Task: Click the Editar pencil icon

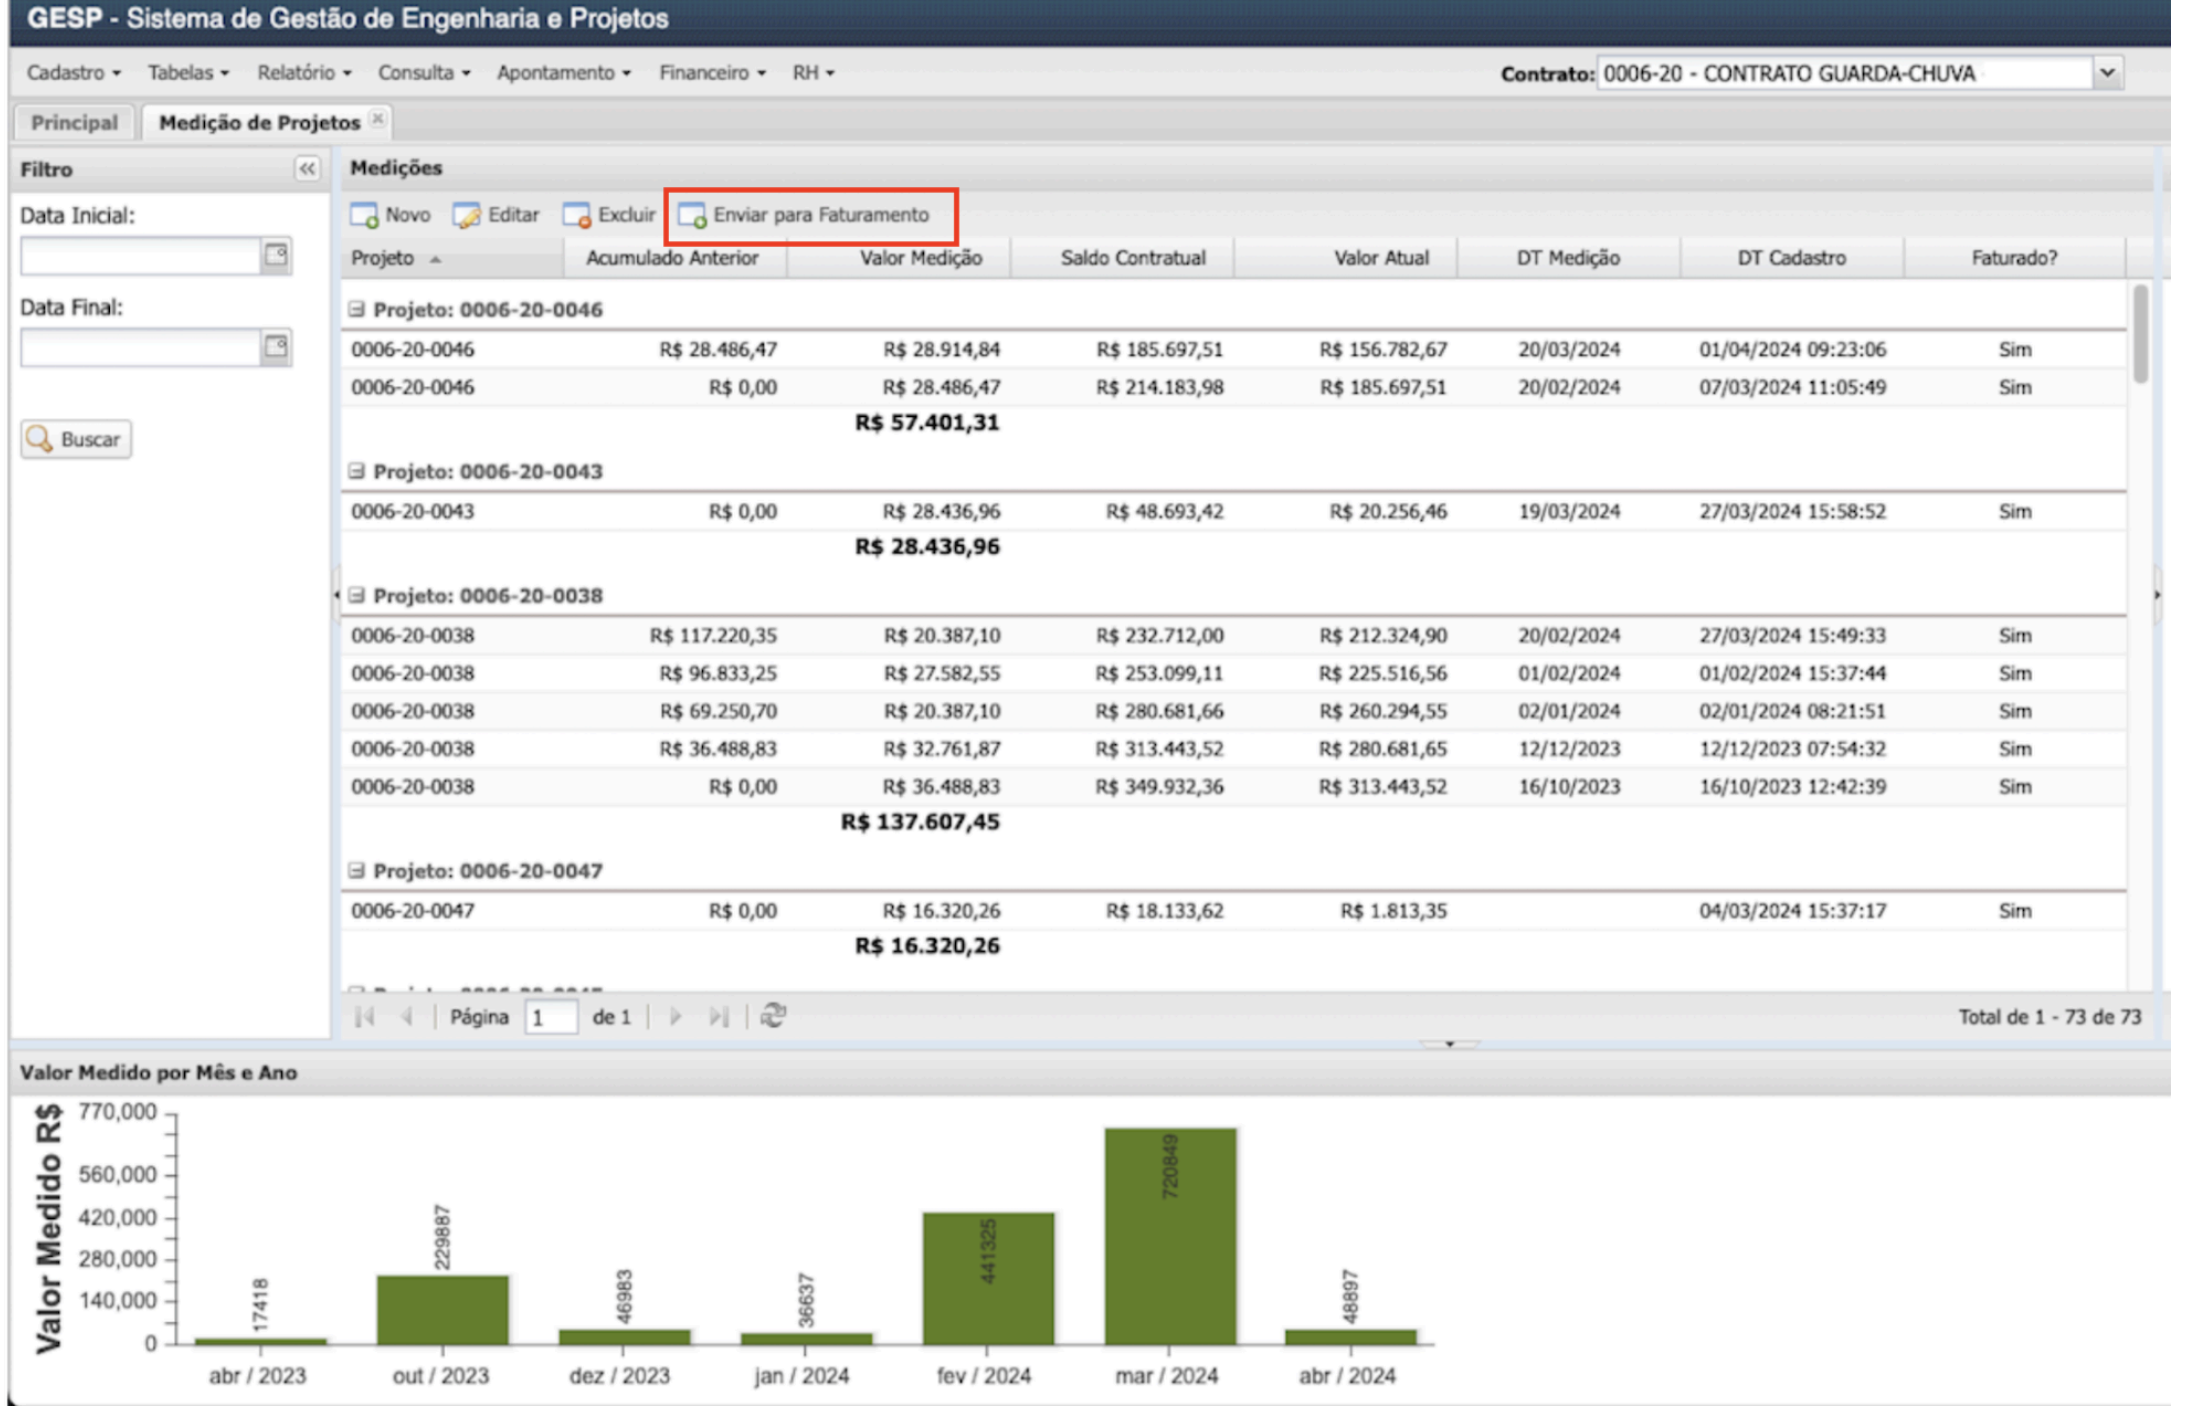Action: 466,216
